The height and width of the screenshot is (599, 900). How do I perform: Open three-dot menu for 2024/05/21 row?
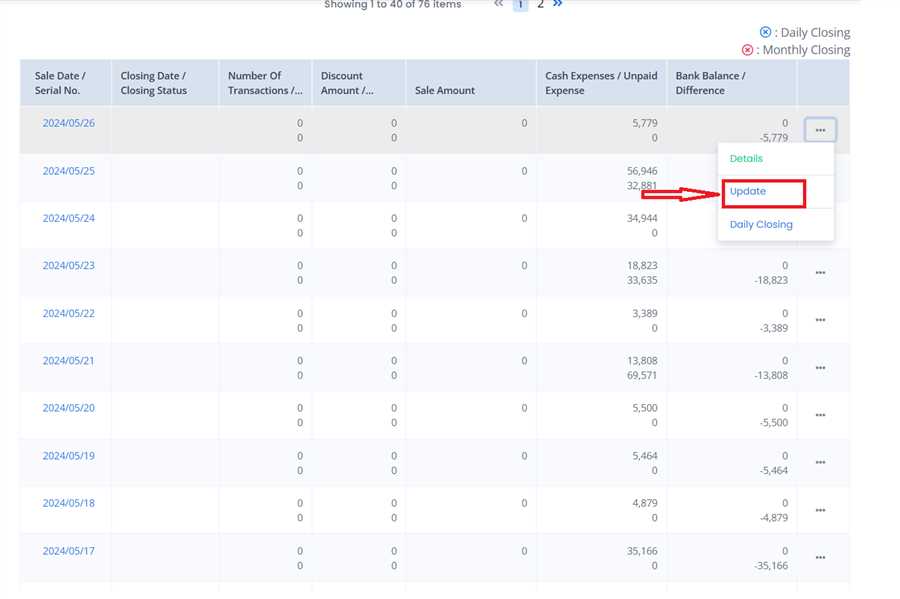click(820, 367)
